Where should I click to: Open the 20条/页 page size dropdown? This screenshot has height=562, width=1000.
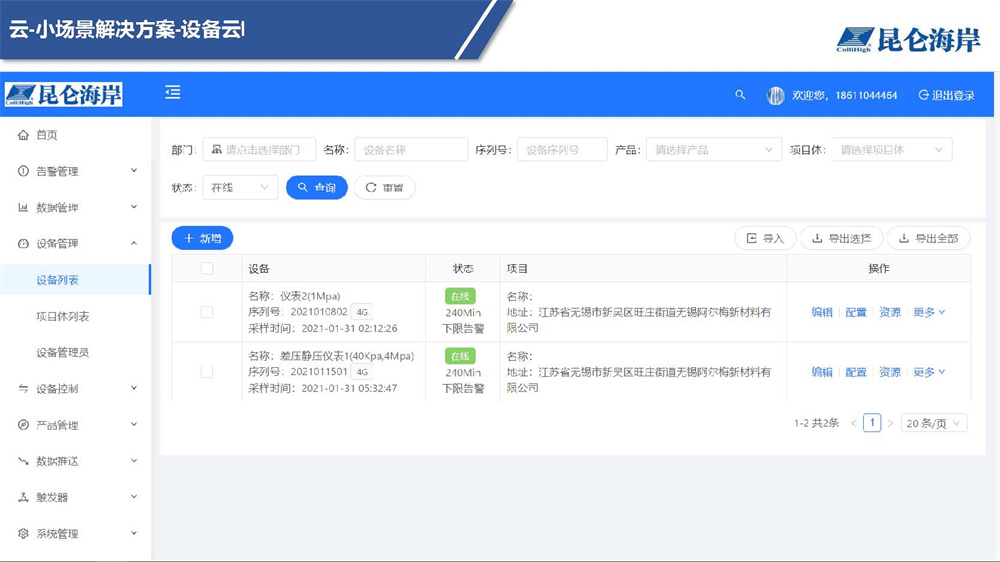[934, 424]
